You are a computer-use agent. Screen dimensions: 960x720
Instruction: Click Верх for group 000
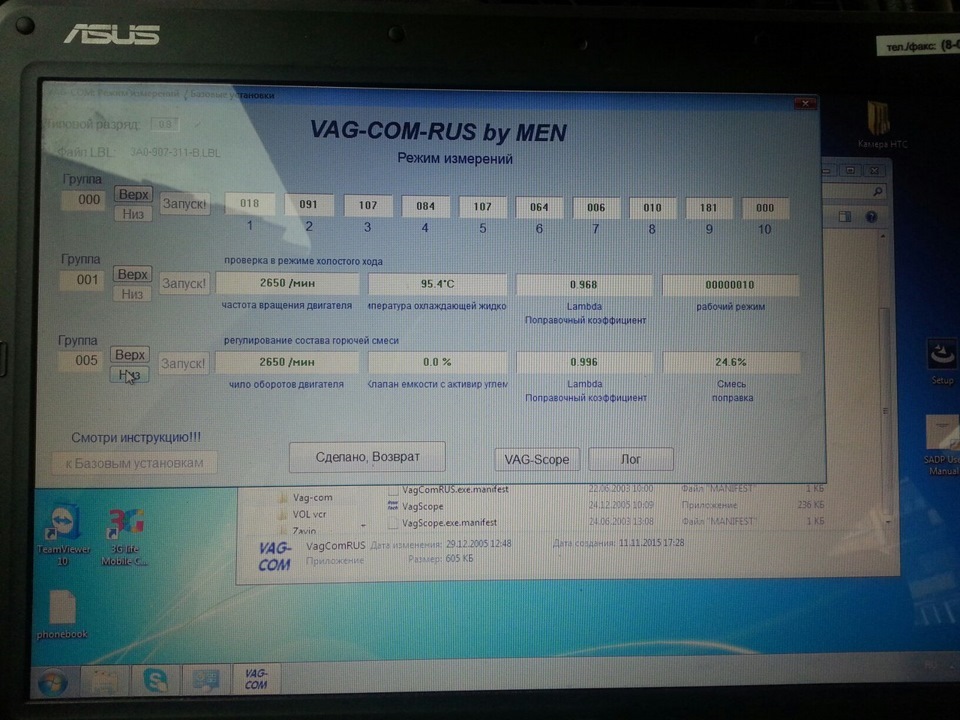pyautogui.click(x=133, y=194)
